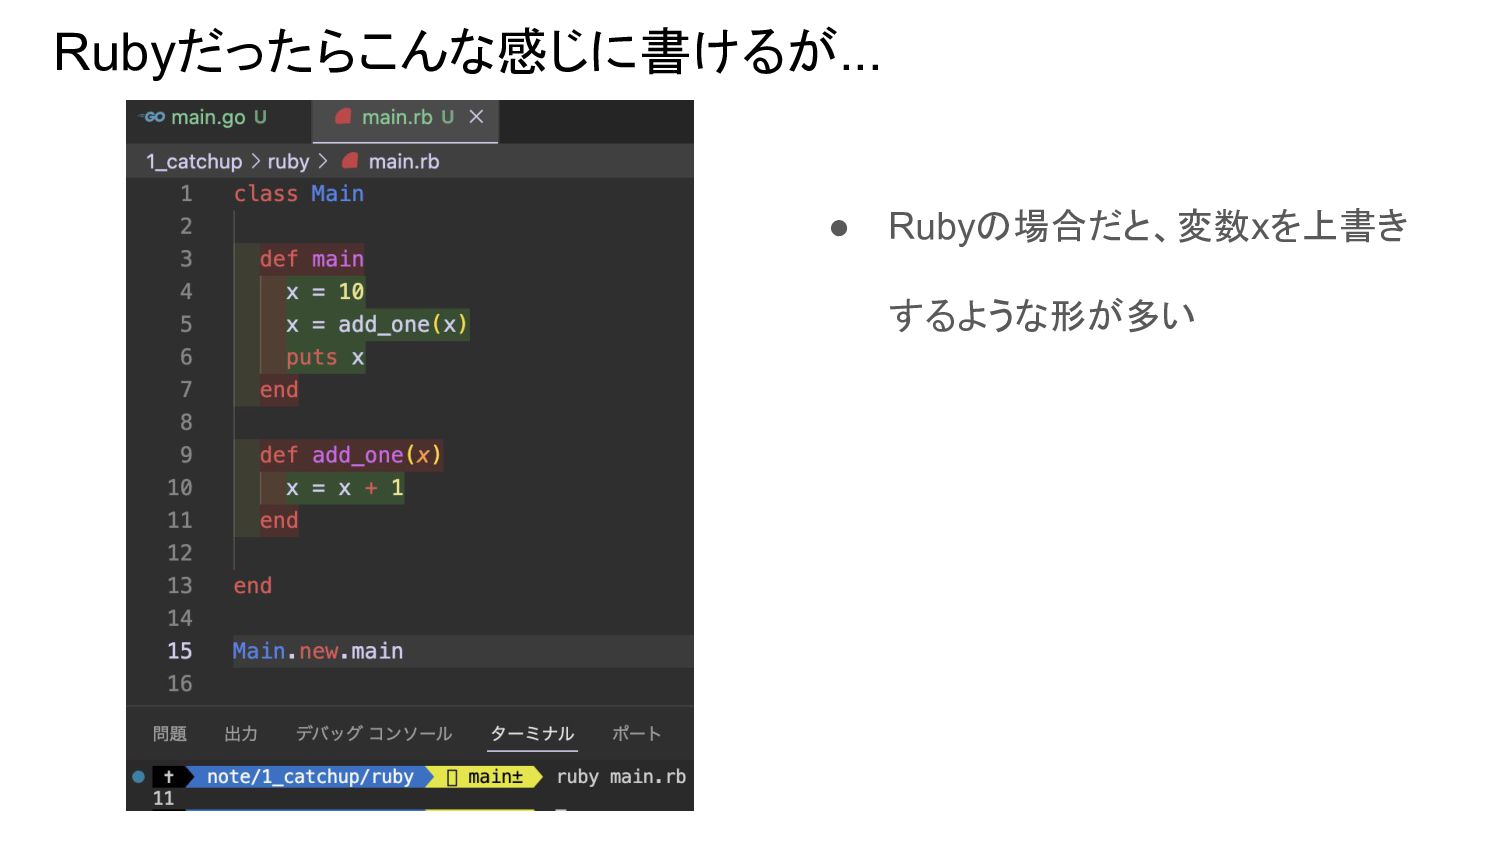
Task: Close the main.rb tab
Action: 477,117
